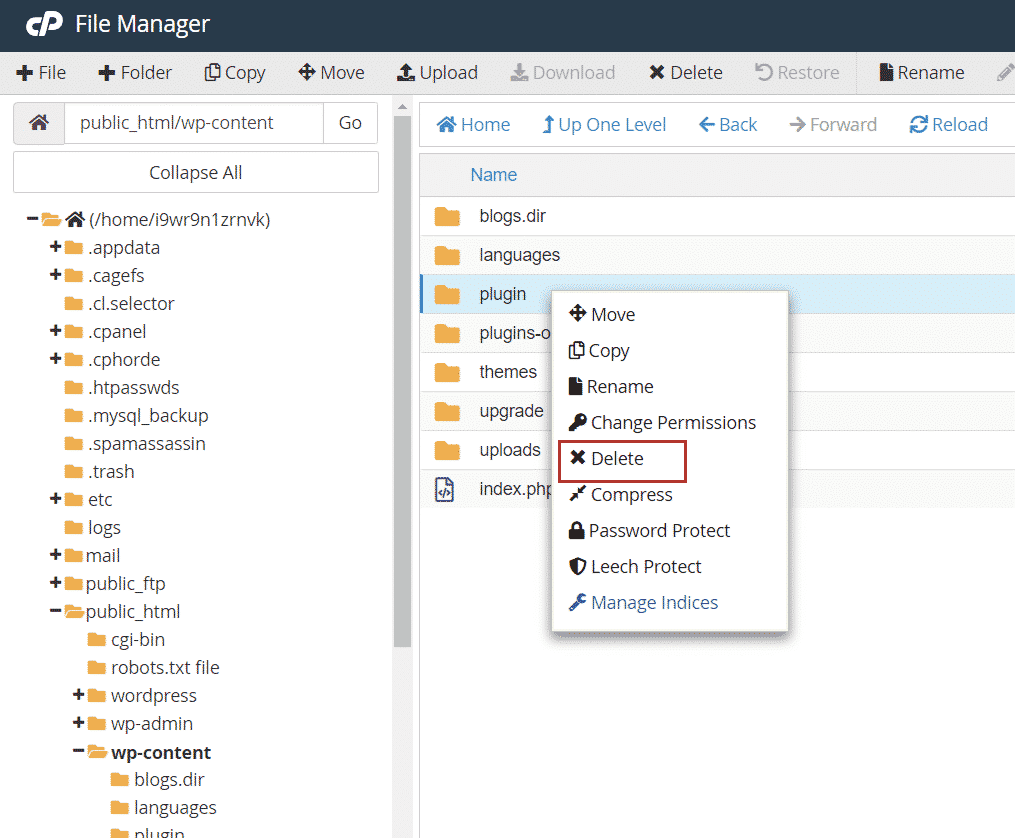Expand the .cpanel tree folder
The image size is (1015, 838).
coord(56,331)
